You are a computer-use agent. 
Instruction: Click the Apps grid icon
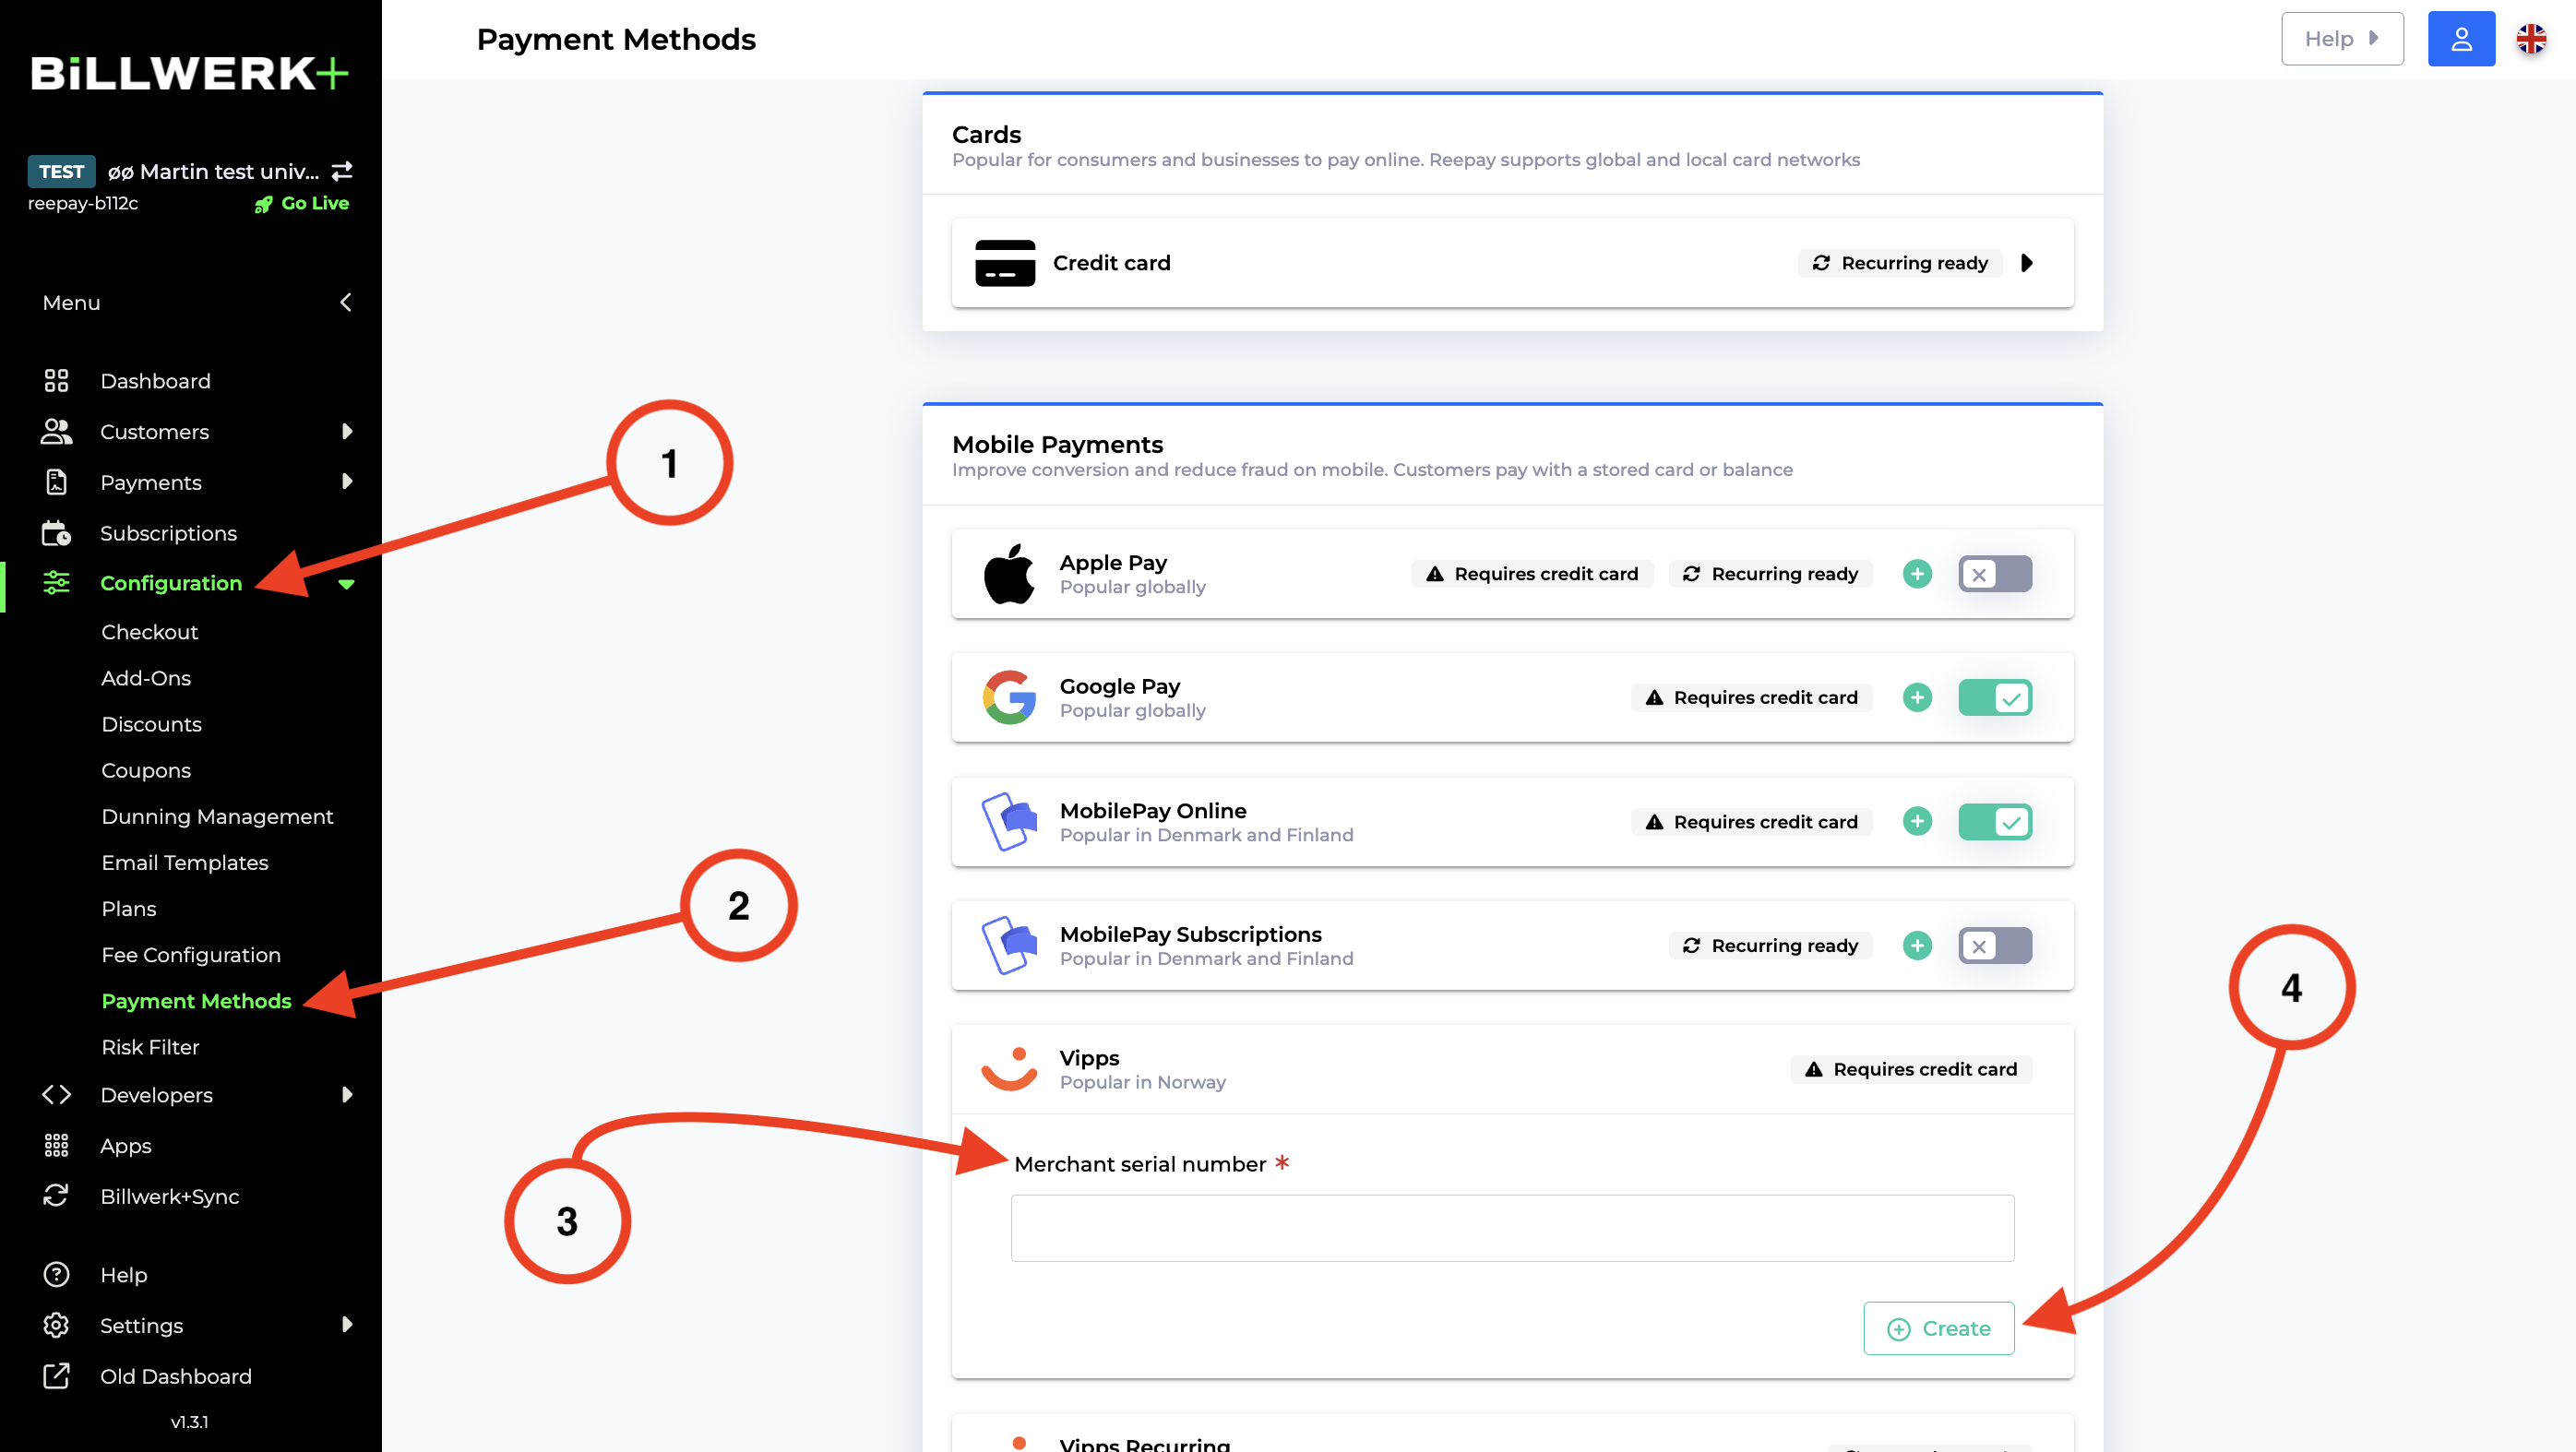click(56, 1146)
